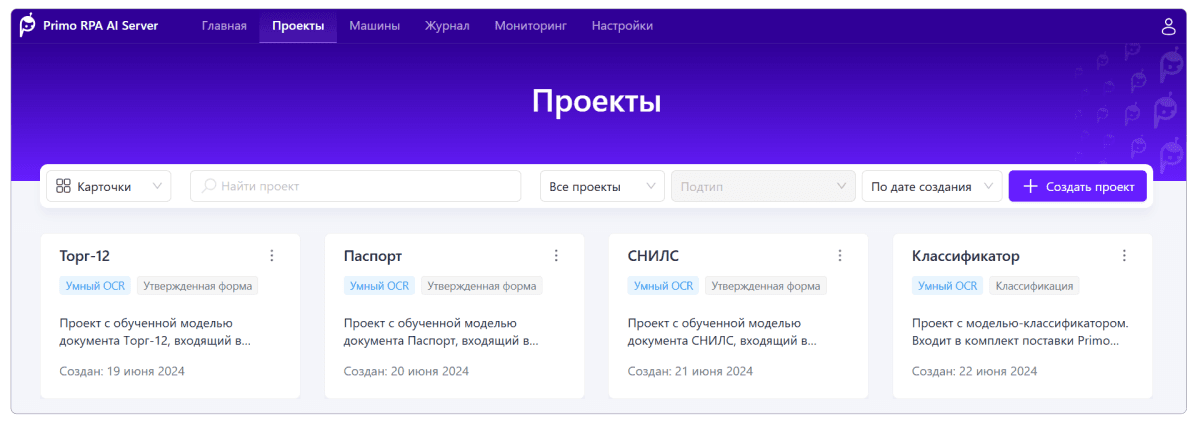
Task: Go to the Главная tab
Action: [224, 26]
